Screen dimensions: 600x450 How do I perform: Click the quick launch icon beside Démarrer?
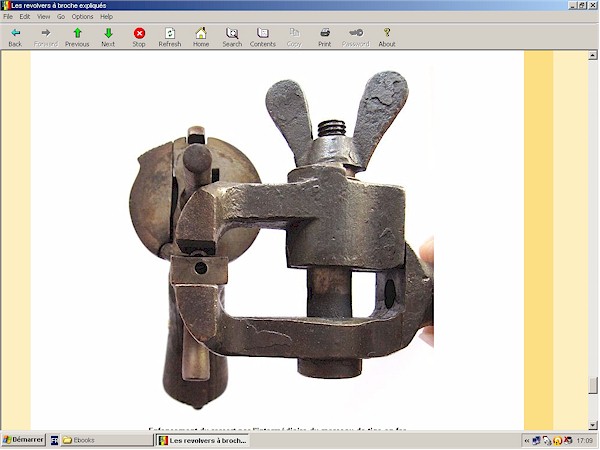tap(54, 440)
